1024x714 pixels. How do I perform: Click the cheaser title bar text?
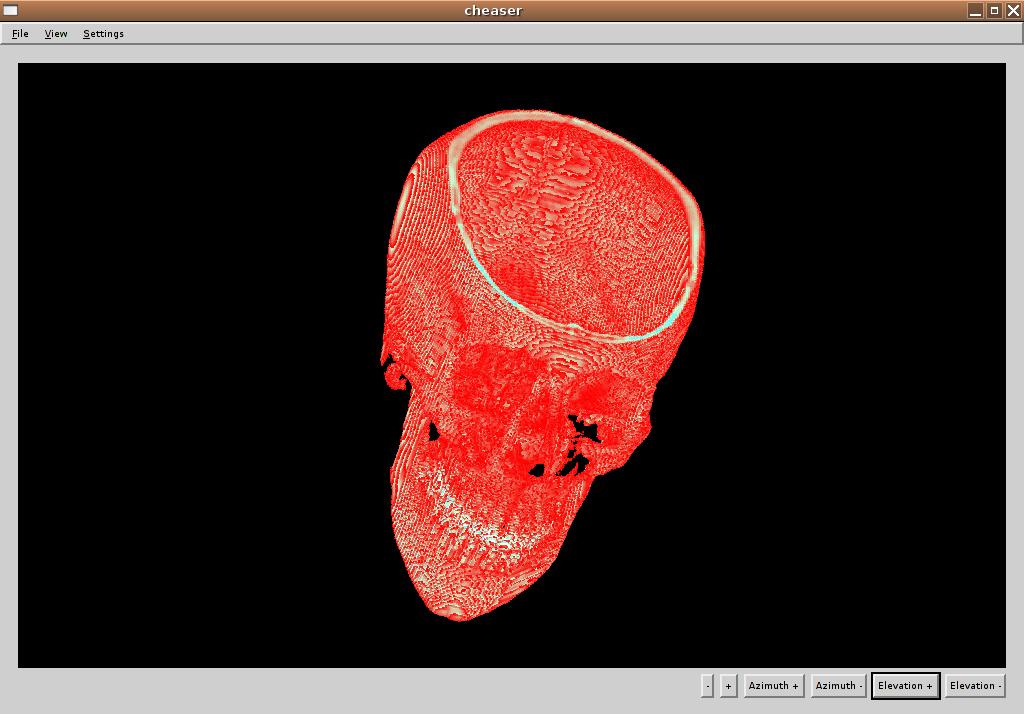pyautogui.click(x=493, y=11)
